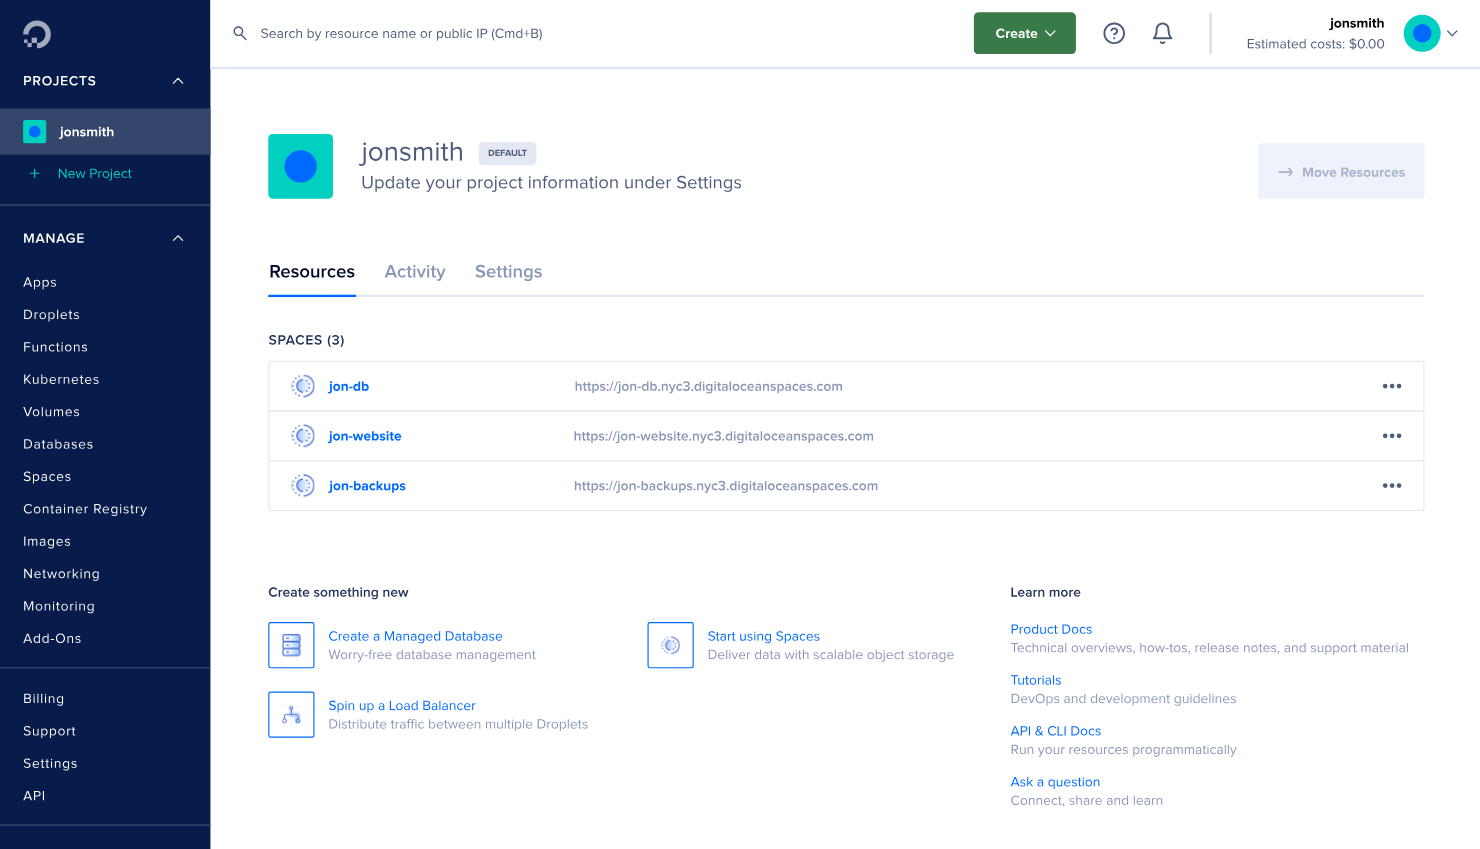Open Spaces in the sidebar
1480x849 pixels.
point(47,477)
